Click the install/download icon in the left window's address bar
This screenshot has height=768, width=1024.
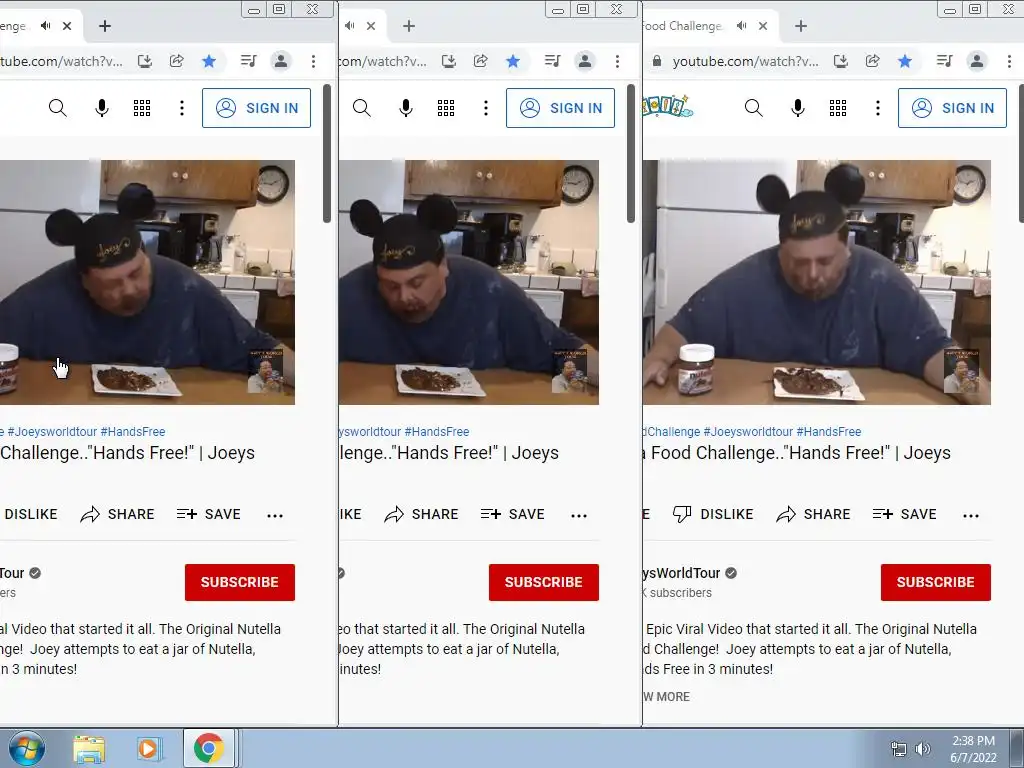145,61
